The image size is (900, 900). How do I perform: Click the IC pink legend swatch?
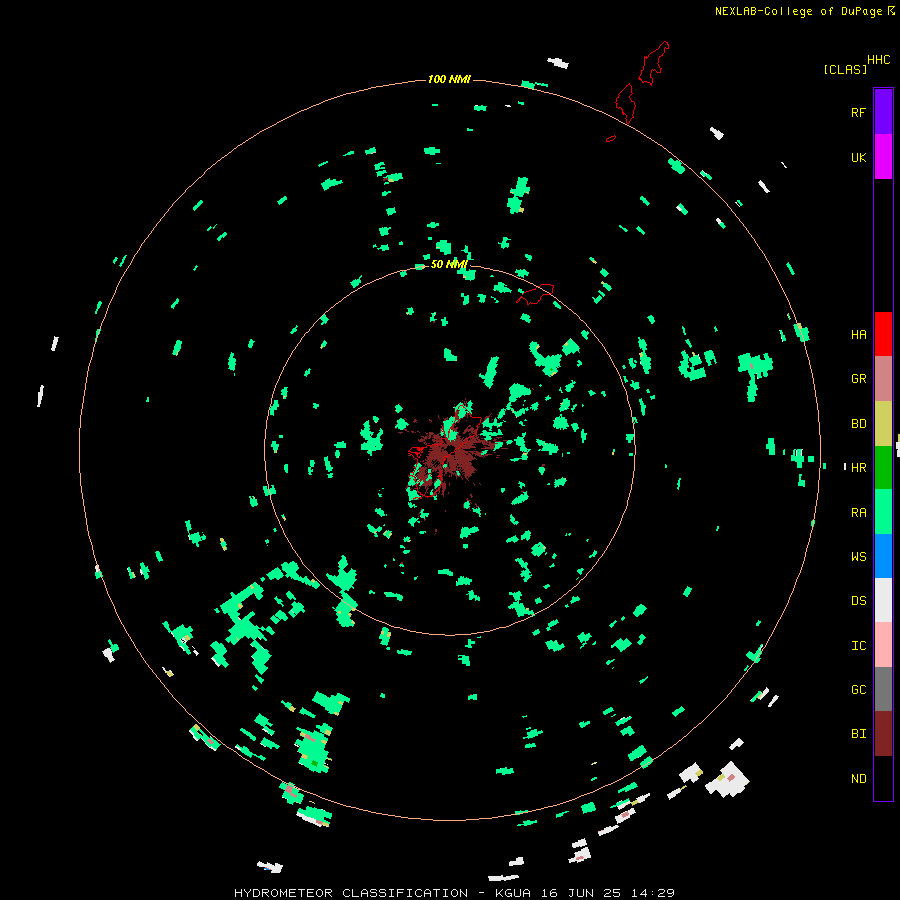pos(883,645)
